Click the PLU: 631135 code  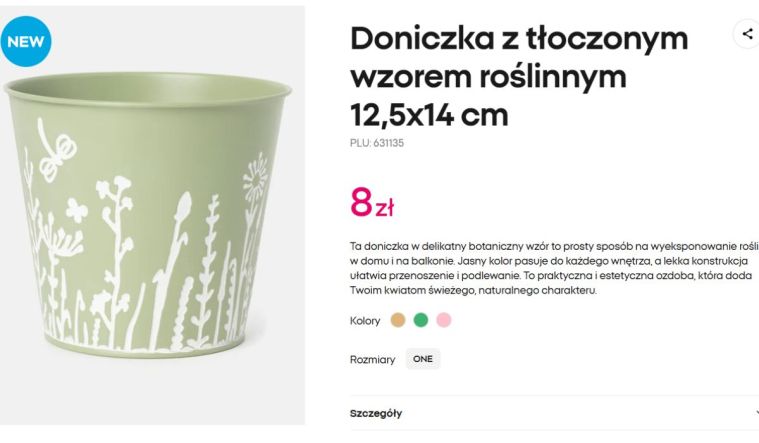click(377, 143)
